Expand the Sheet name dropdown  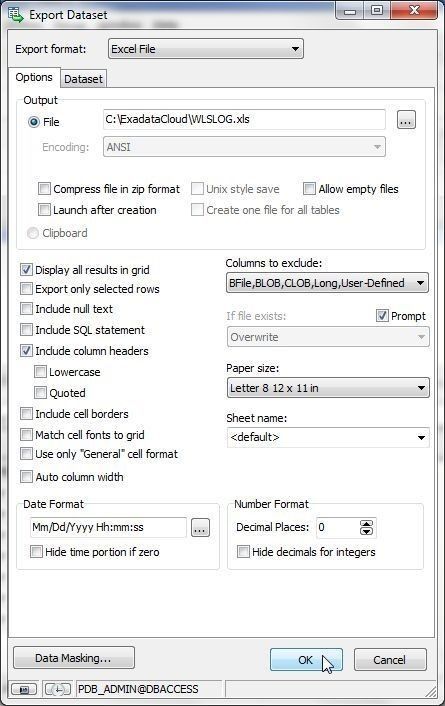click(328, 437)
